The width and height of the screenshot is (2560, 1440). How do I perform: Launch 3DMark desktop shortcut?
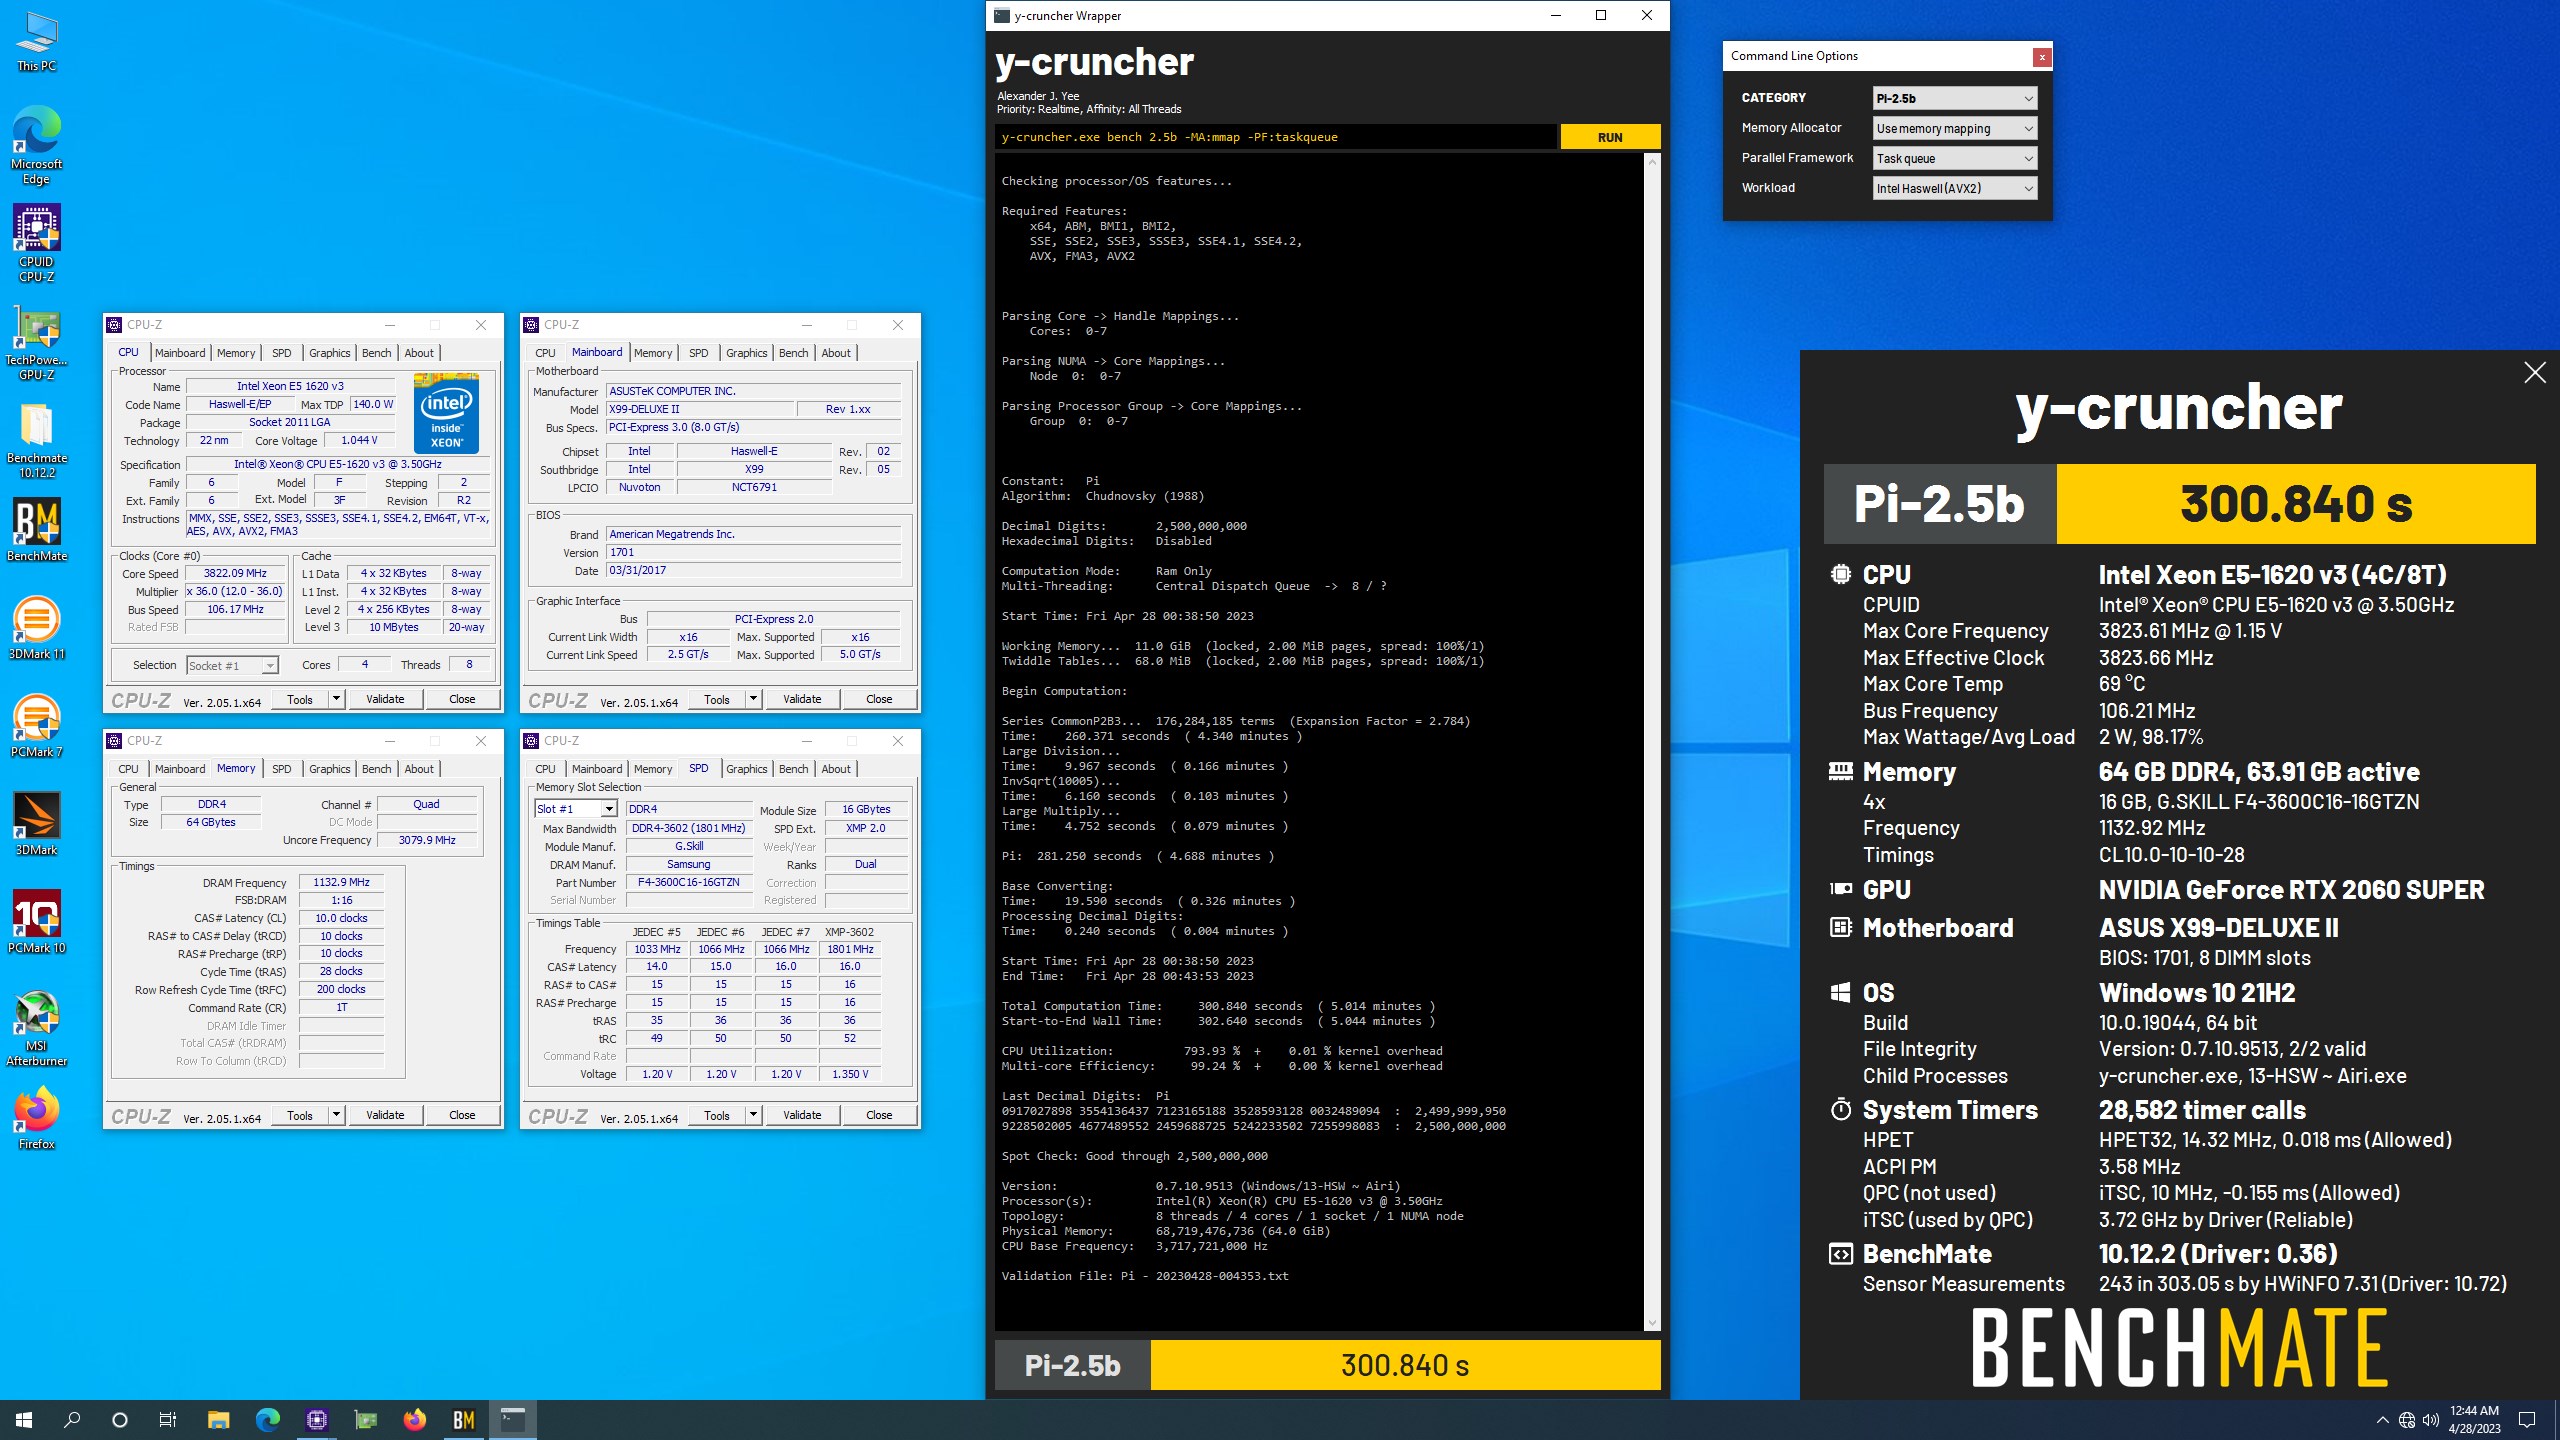click(x=37, y=824)
